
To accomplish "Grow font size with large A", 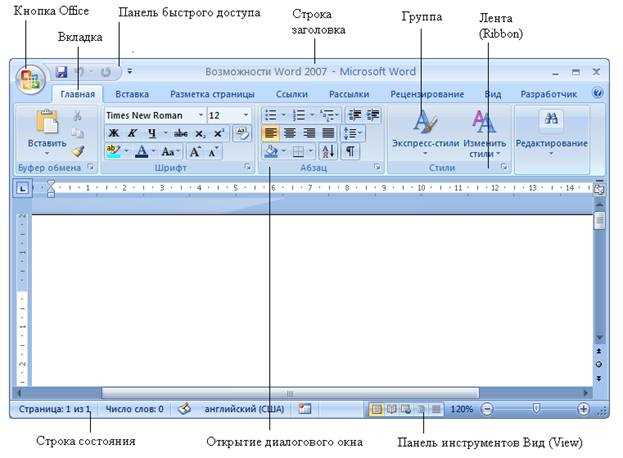I will pyautogui.click(x=195, y=151).
